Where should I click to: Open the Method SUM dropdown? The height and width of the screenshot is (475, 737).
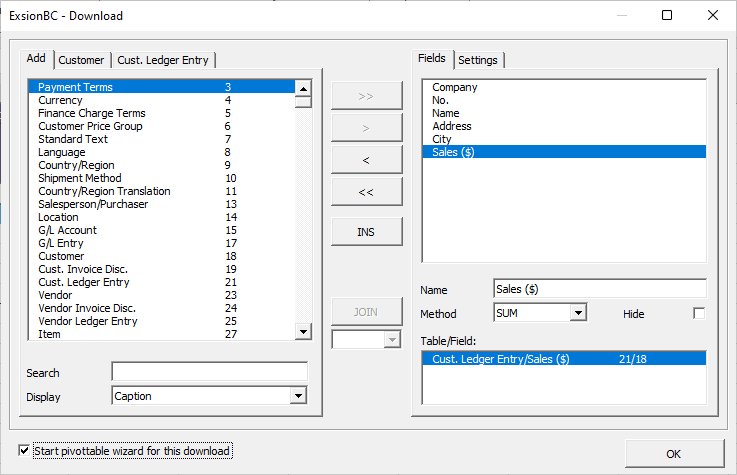[x=578, y=312]
